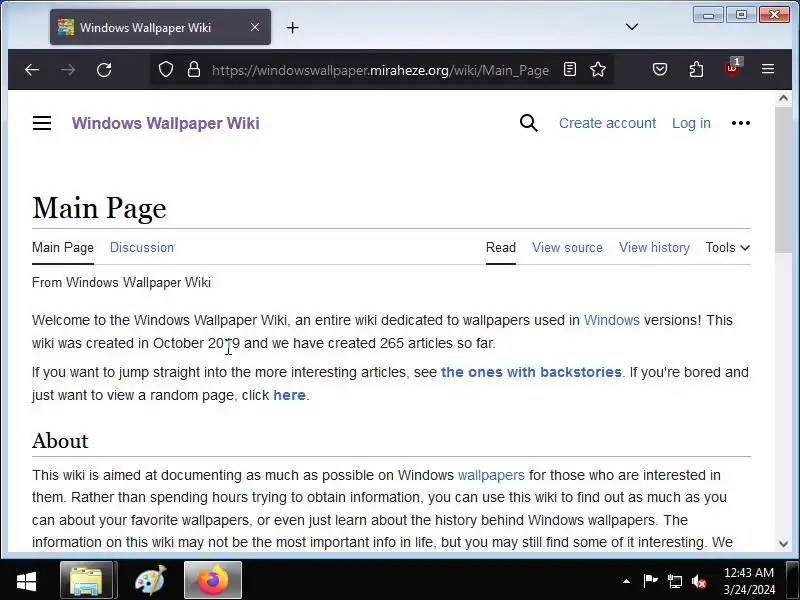
Task: Open the wiki search magnifier
Action: click(529, 123)
